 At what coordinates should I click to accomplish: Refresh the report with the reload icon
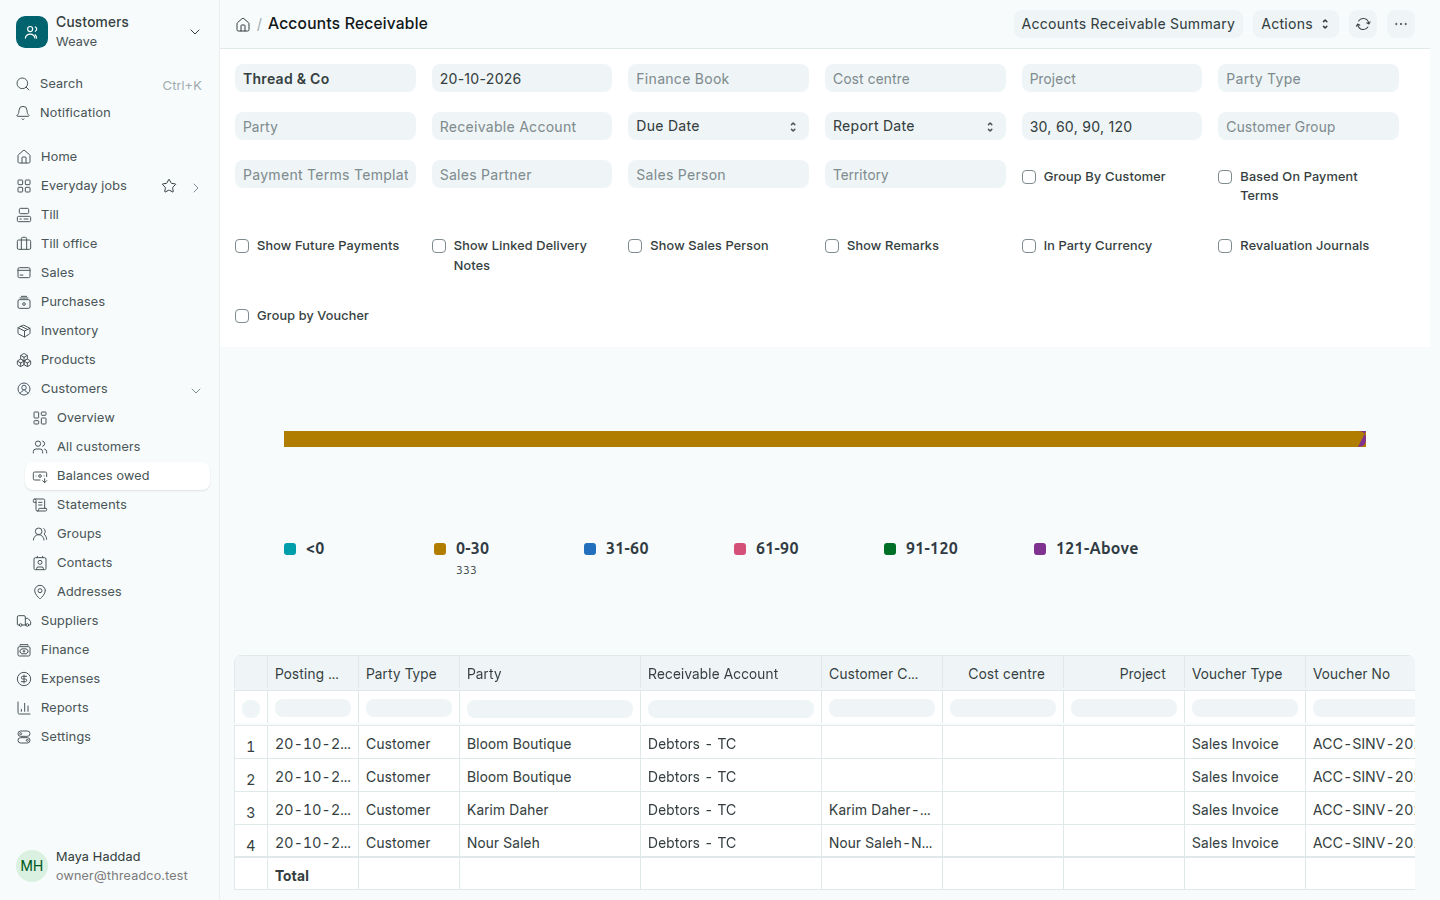tap(1363, 24)
